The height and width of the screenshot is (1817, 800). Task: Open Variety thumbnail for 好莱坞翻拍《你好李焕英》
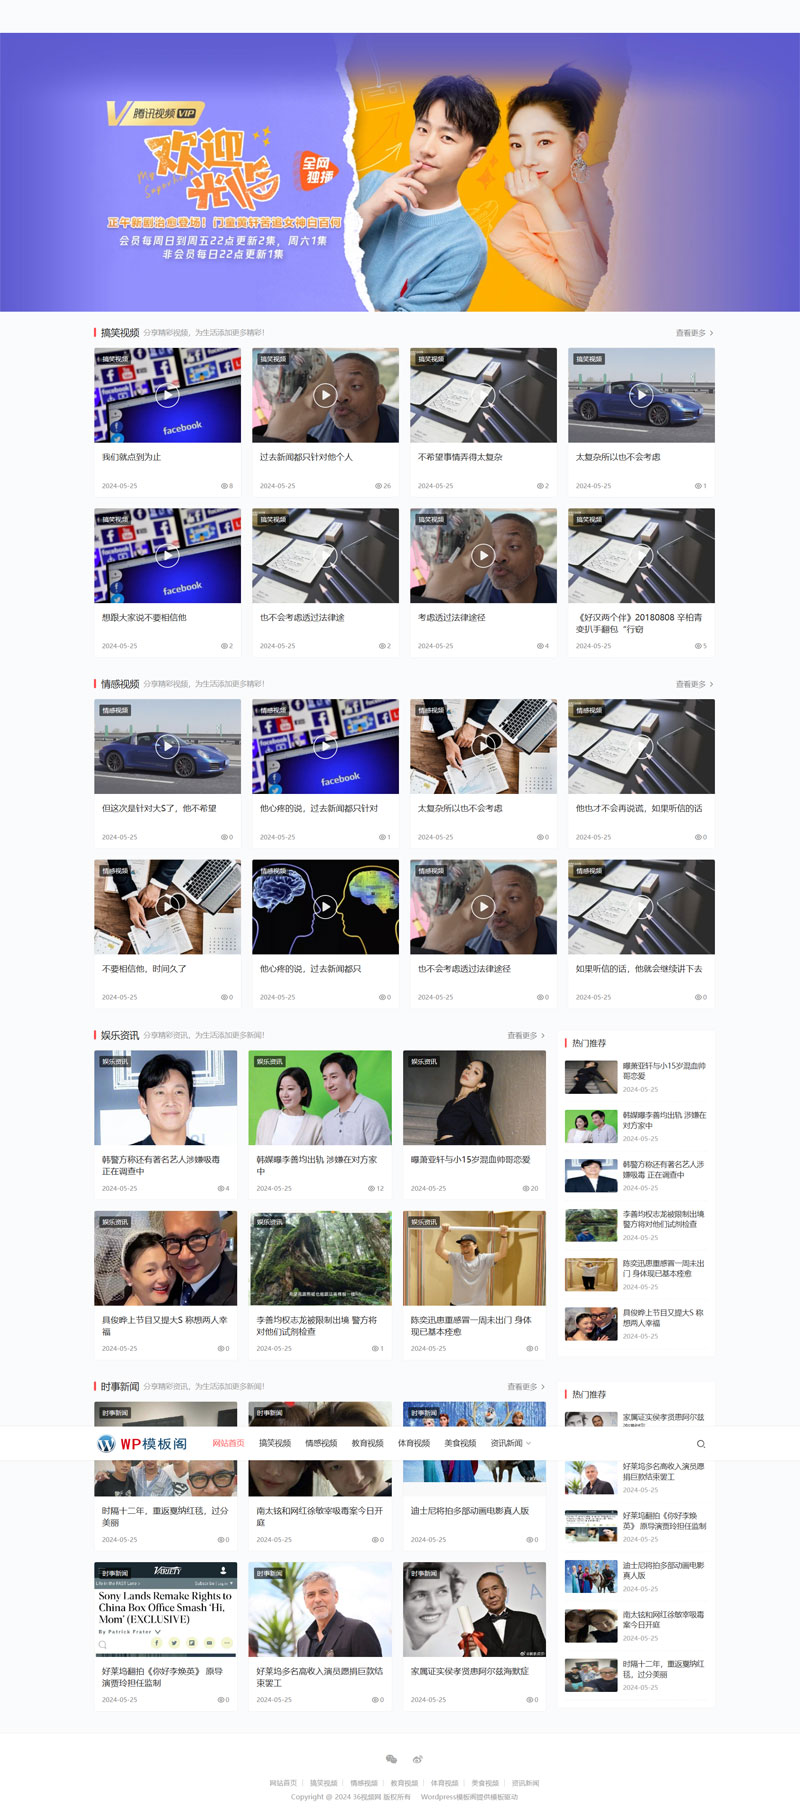(166, 1609)
